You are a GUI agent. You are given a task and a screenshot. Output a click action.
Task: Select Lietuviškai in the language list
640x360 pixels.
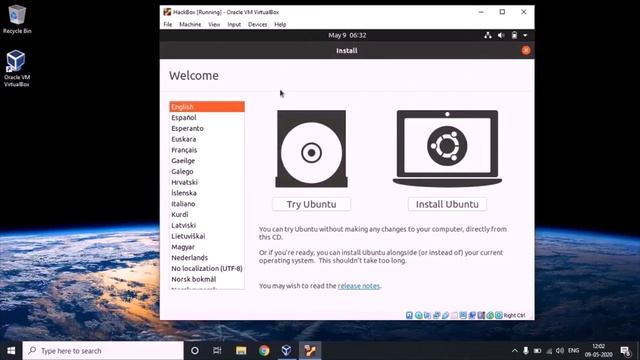pyautogui.click(x=207, y=236)
